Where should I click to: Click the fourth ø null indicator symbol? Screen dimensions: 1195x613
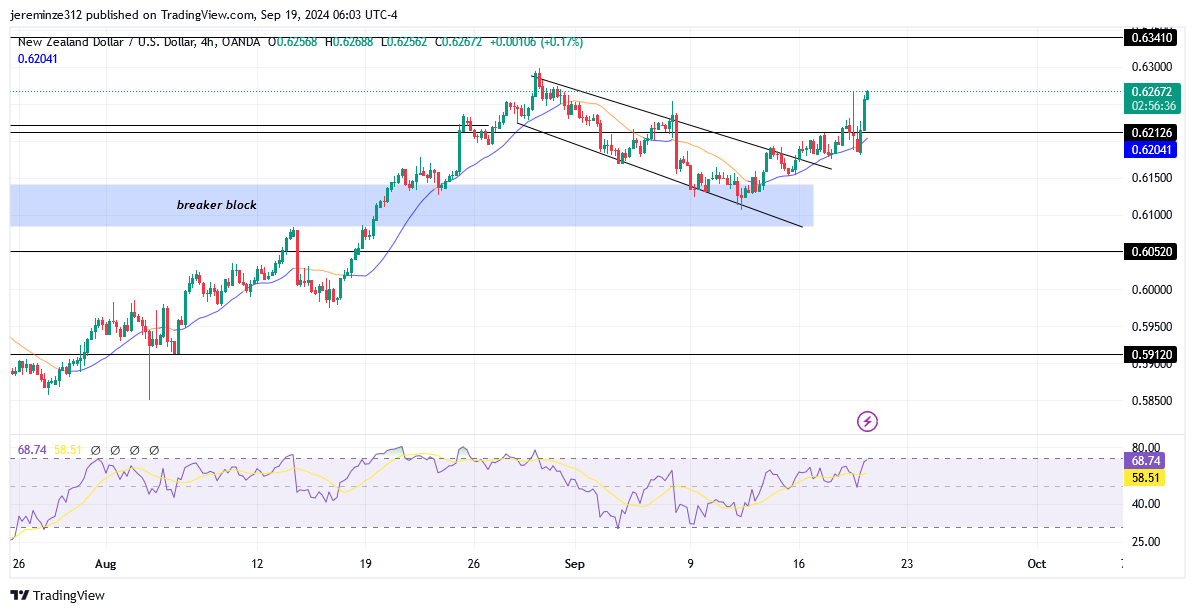click(155, 450)
